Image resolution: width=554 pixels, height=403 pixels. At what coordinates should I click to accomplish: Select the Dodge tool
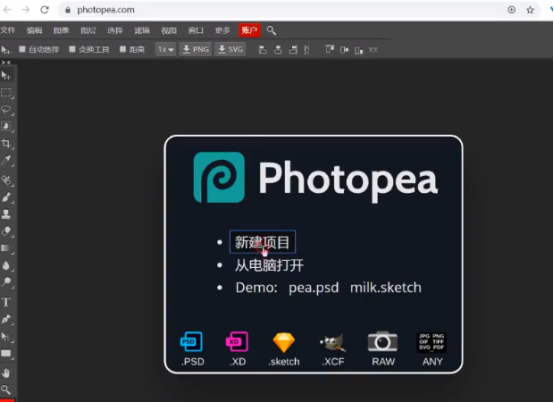(6, 282)
